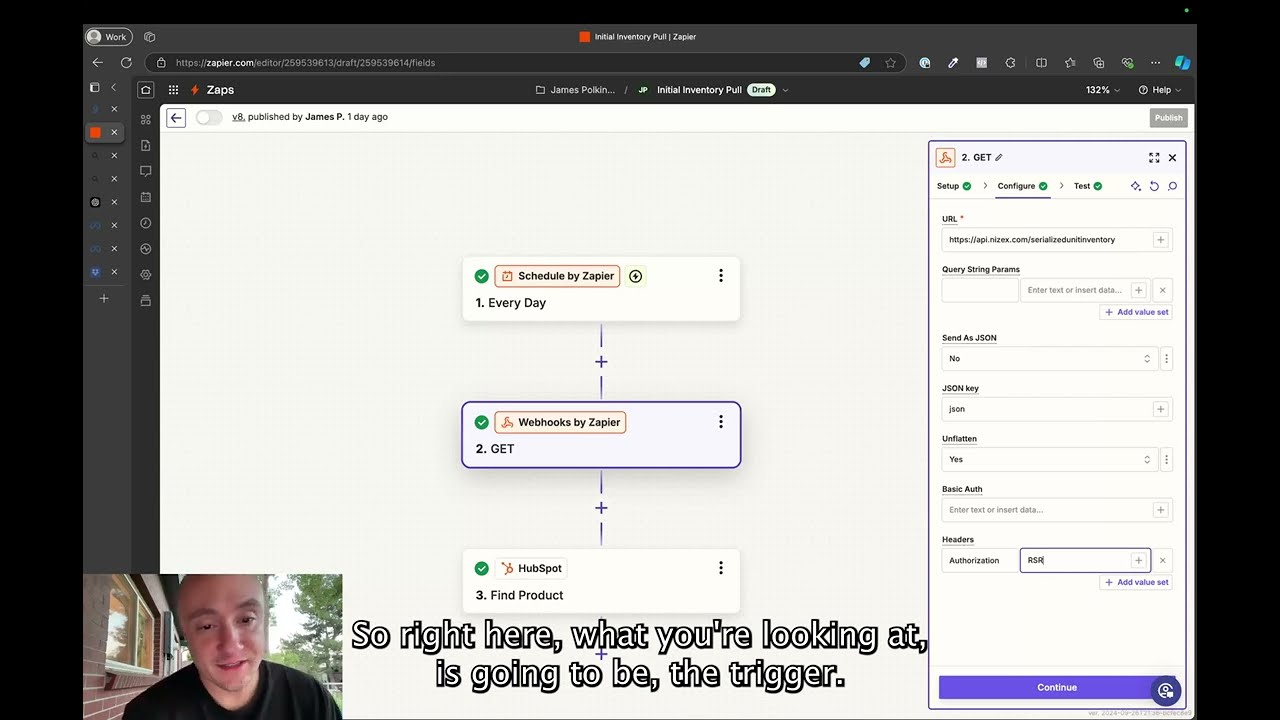Open the three-dots menu beside Send As JSON

point(1166,358)
